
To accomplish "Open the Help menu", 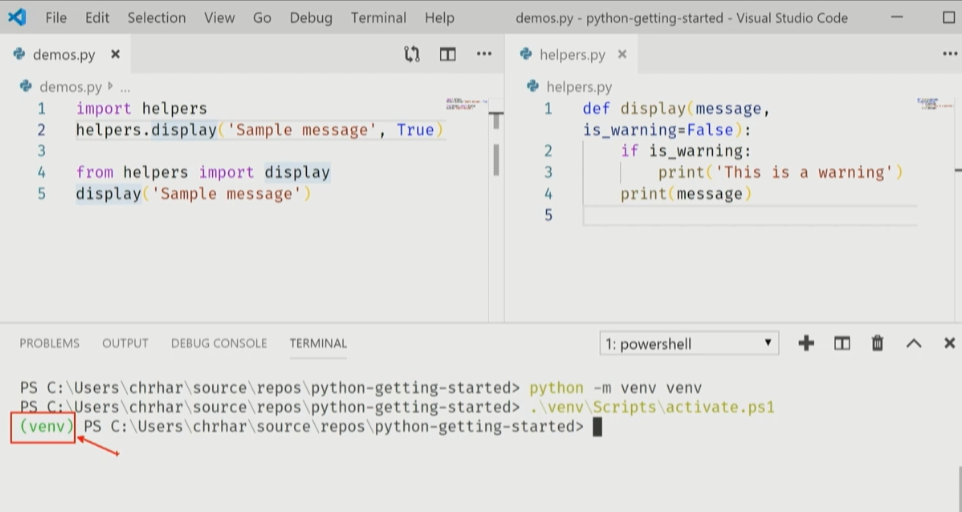I will click(x=439, y=18).
